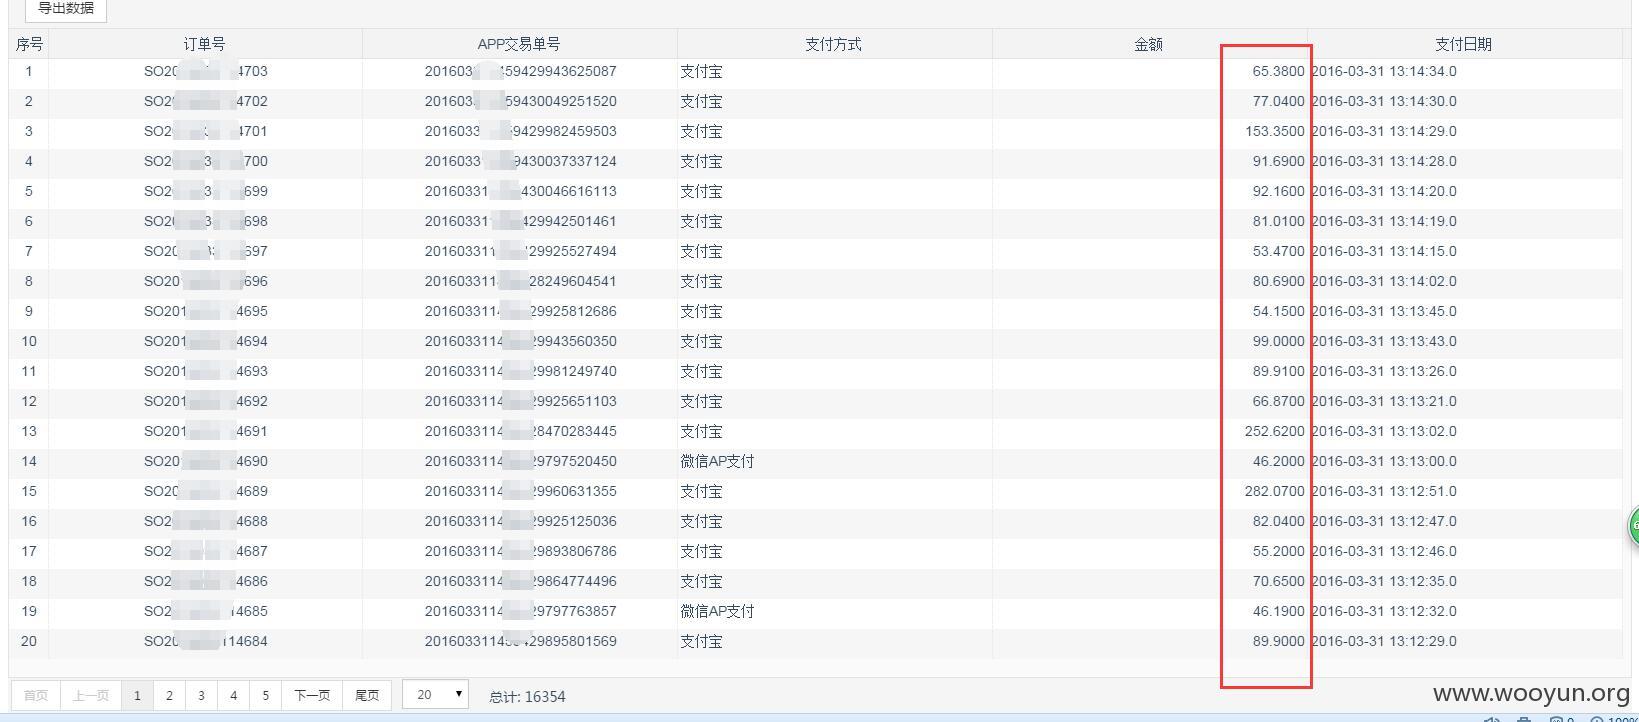This screenshot has height=722, width=1639.
Task: Click order number ending 4690
Action: tap(206, 461)
